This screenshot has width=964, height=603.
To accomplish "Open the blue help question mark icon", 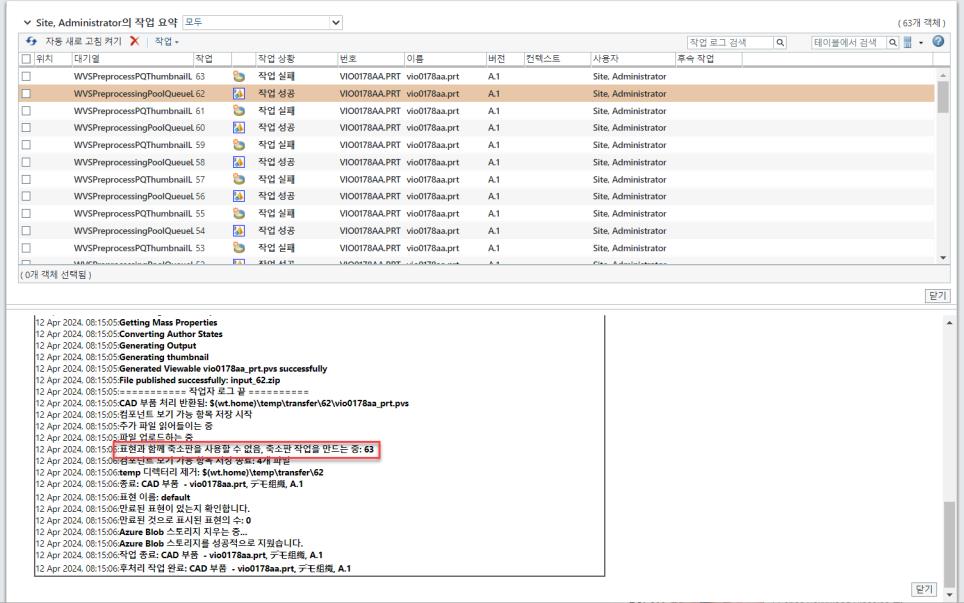I will click(x=938, y=41).
